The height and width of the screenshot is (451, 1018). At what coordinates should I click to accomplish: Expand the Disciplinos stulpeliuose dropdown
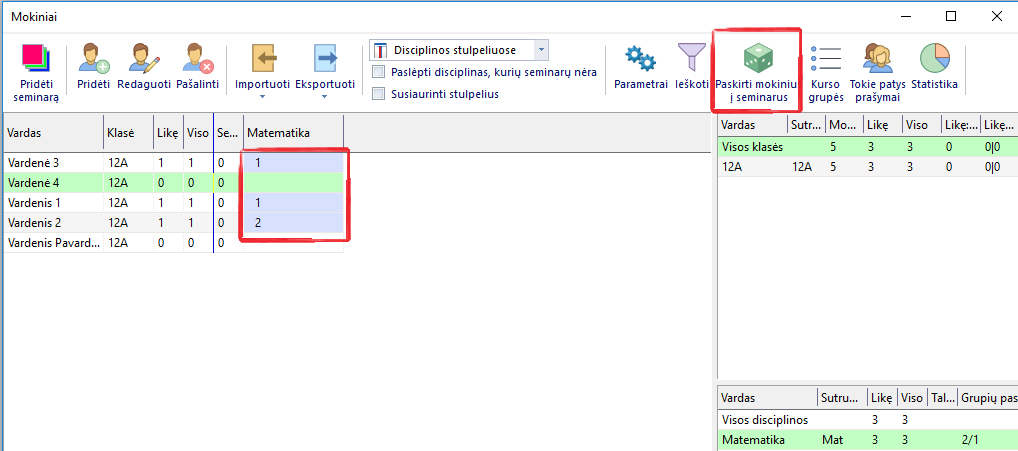pos(541,50)
